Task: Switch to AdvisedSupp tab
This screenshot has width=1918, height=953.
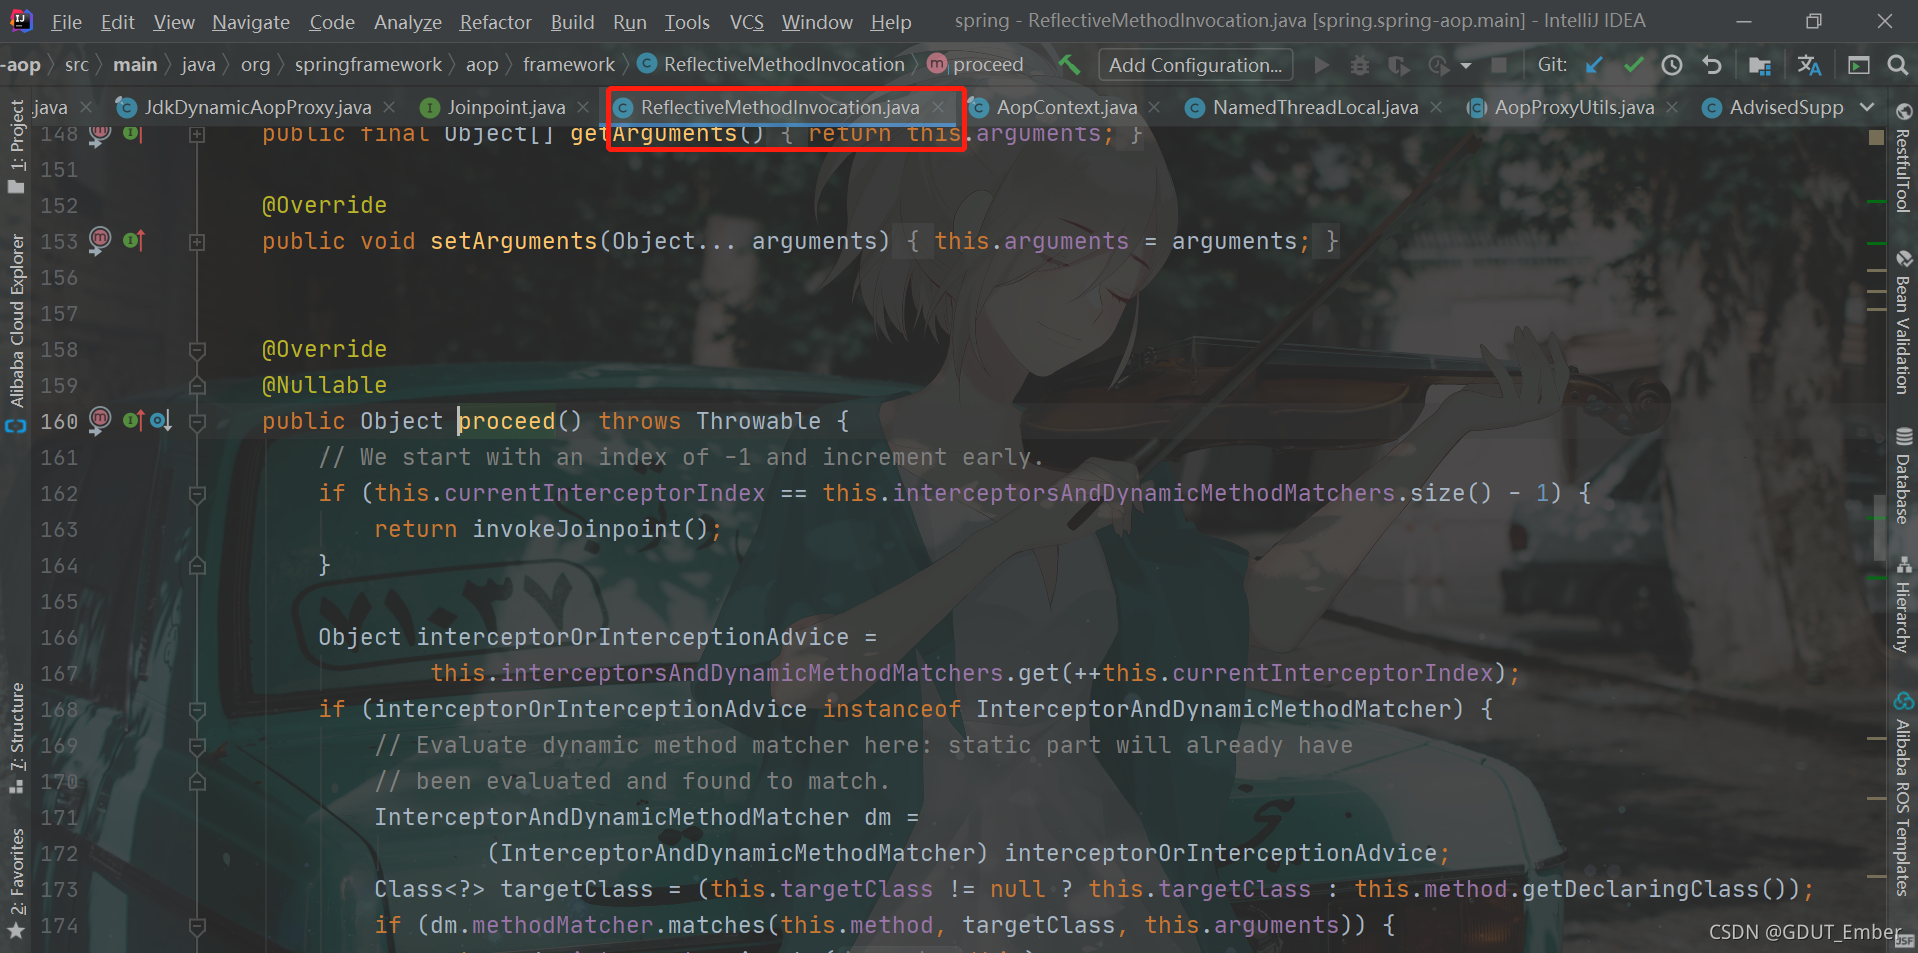Action: click(x=1786, y=107)
